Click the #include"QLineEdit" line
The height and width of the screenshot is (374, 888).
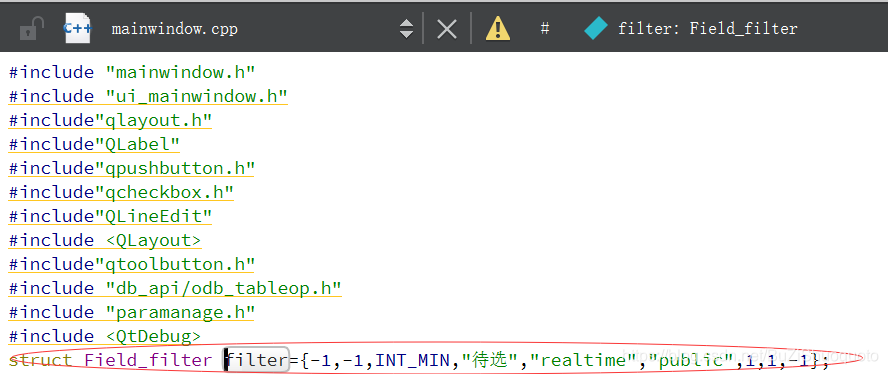[x=110, y=216]
